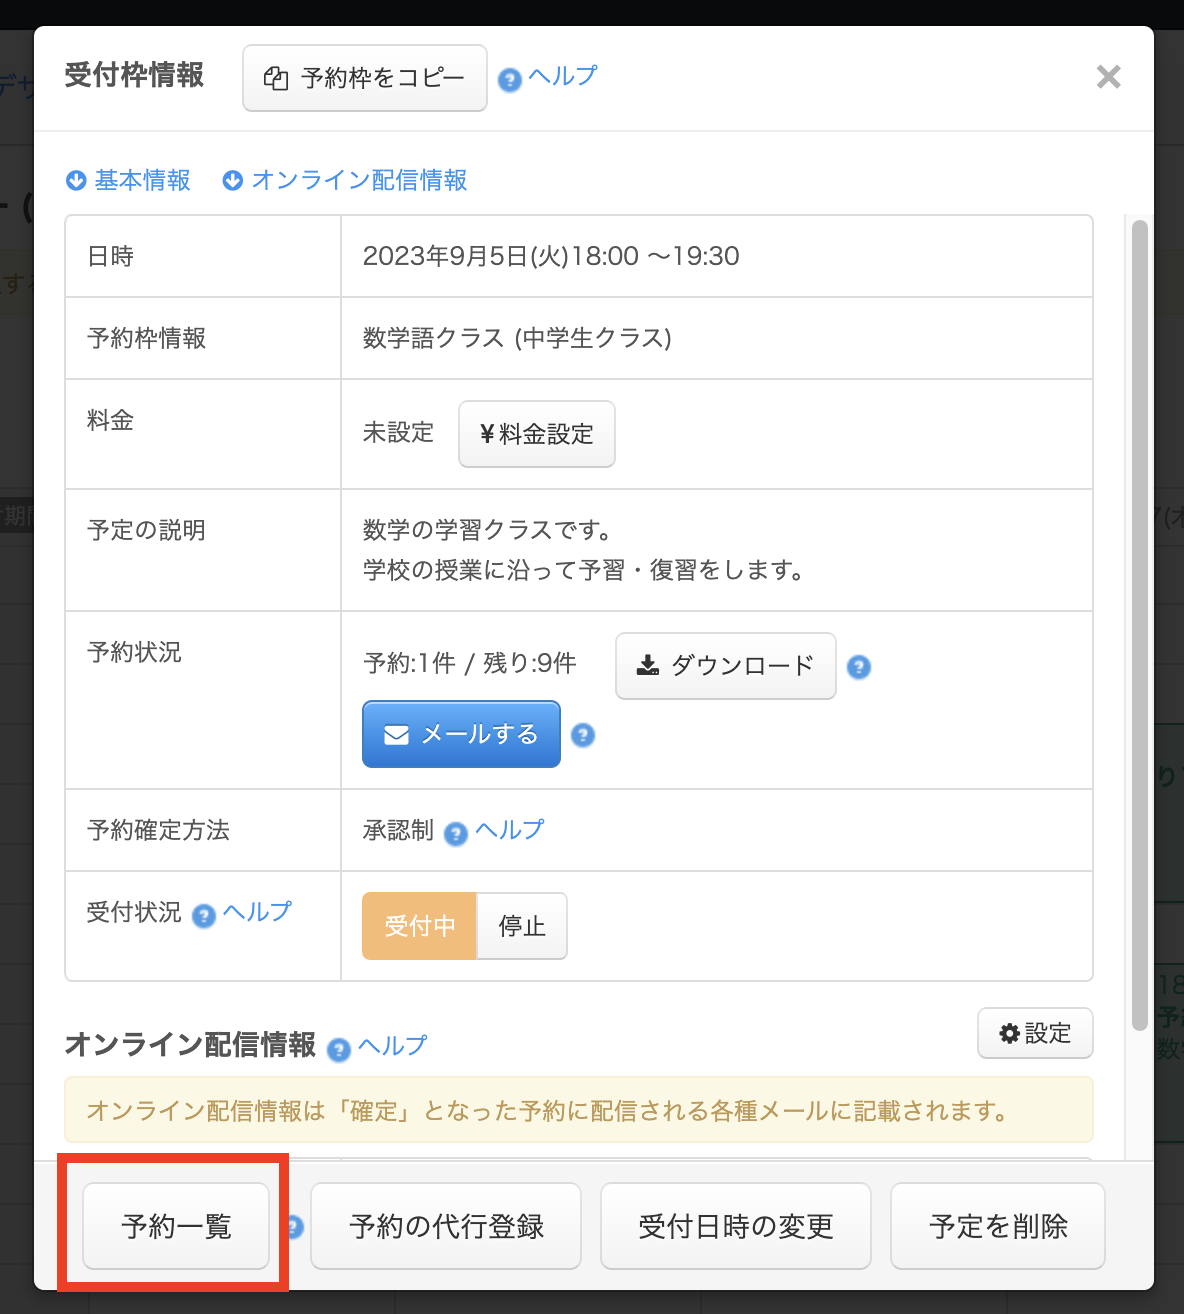This screenshot has height=1314, width=1184.
Task: Click the help icon next to 受付状況 label
Action: 203,915
